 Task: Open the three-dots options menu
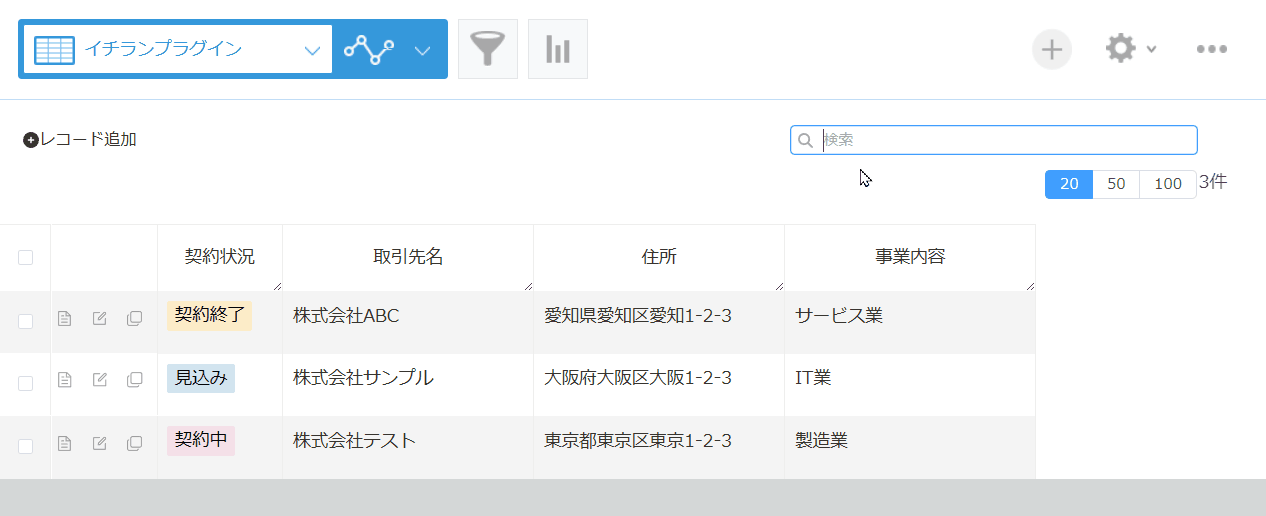pos(1211,49)
